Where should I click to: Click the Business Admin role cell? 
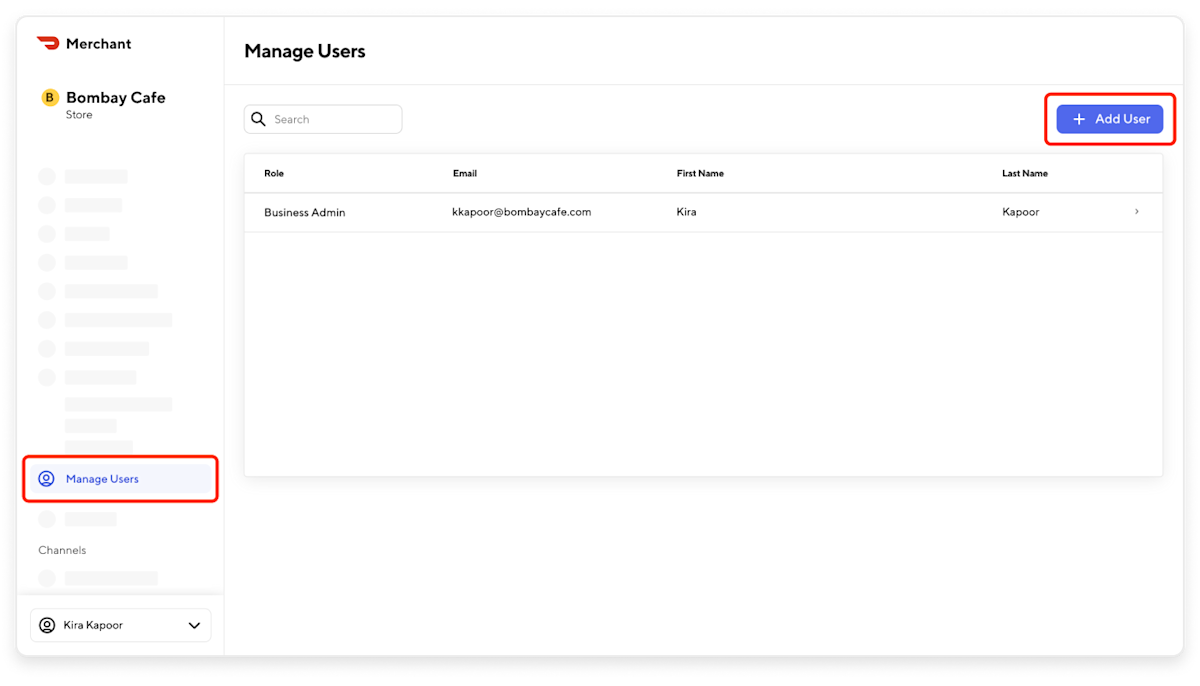pyautogui.click(x=305, y=211)
